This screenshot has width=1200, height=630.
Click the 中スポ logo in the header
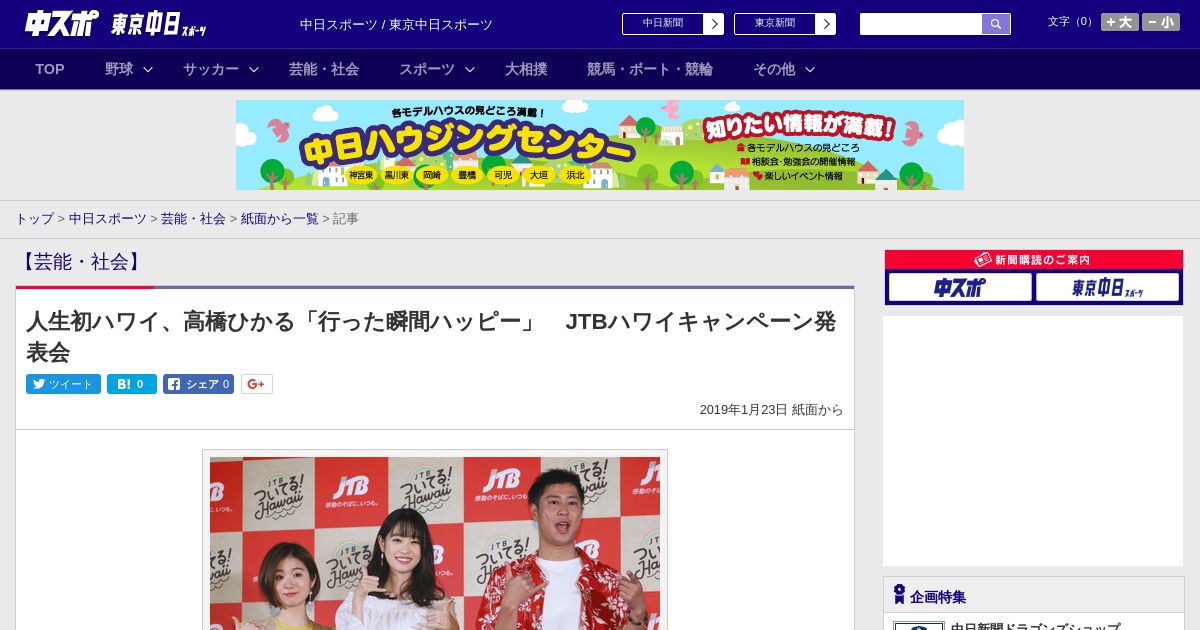point(61,23)
